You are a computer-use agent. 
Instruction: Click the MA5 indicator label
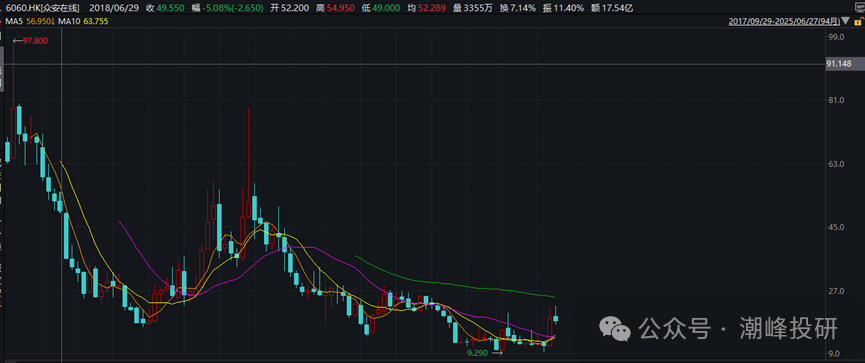[x=14, y=22]
